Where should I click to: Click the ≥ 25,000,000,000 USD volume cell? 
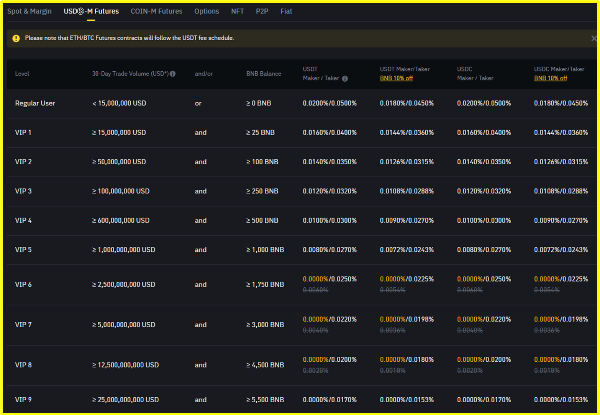(x=125, y=400)
